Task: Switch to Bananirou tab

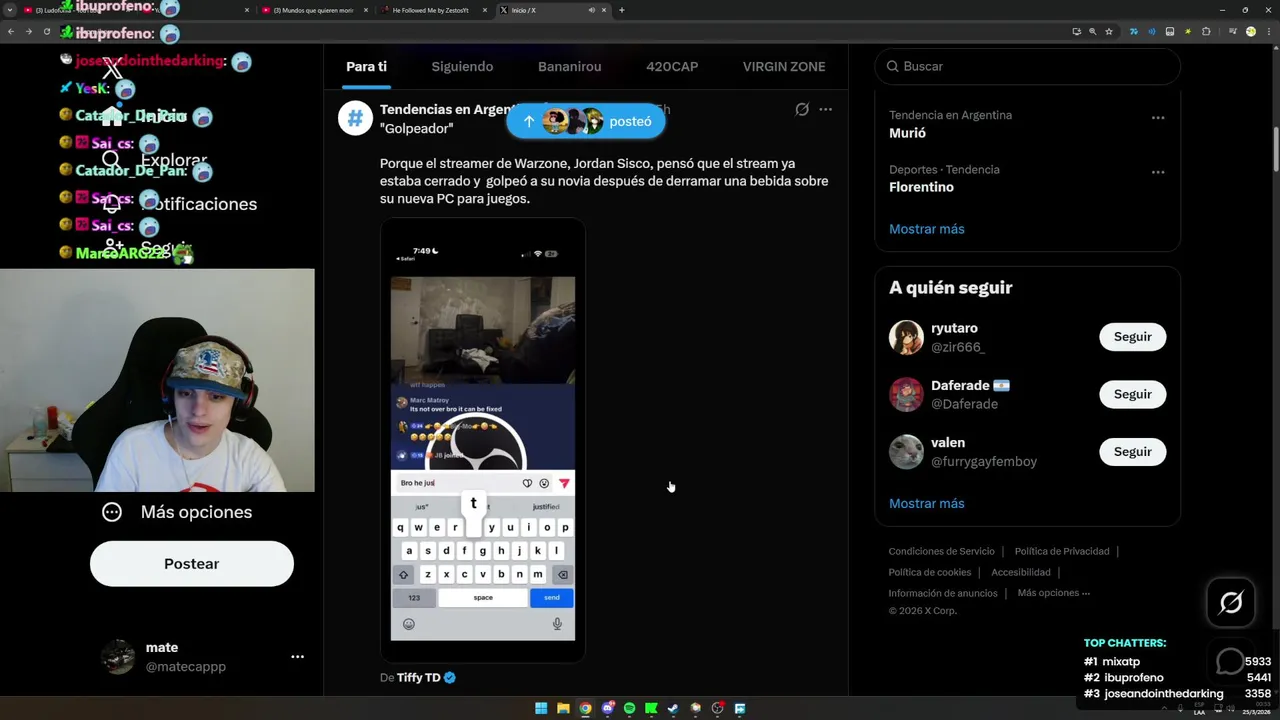Action: point(569,66)
